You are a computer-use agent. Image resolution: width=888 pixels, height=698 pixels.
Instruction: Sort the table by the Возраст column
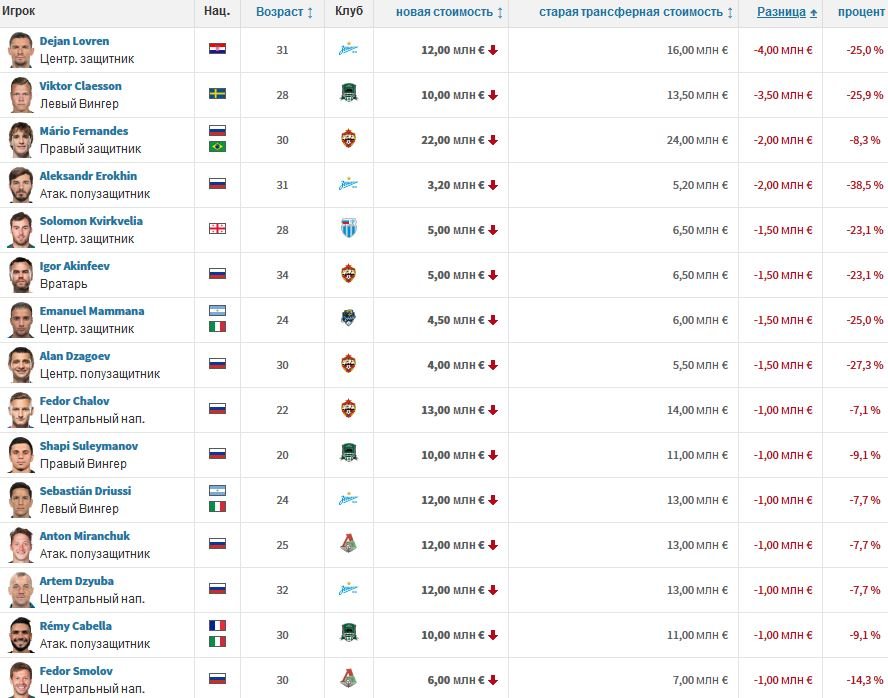click(x=284, y=12)
